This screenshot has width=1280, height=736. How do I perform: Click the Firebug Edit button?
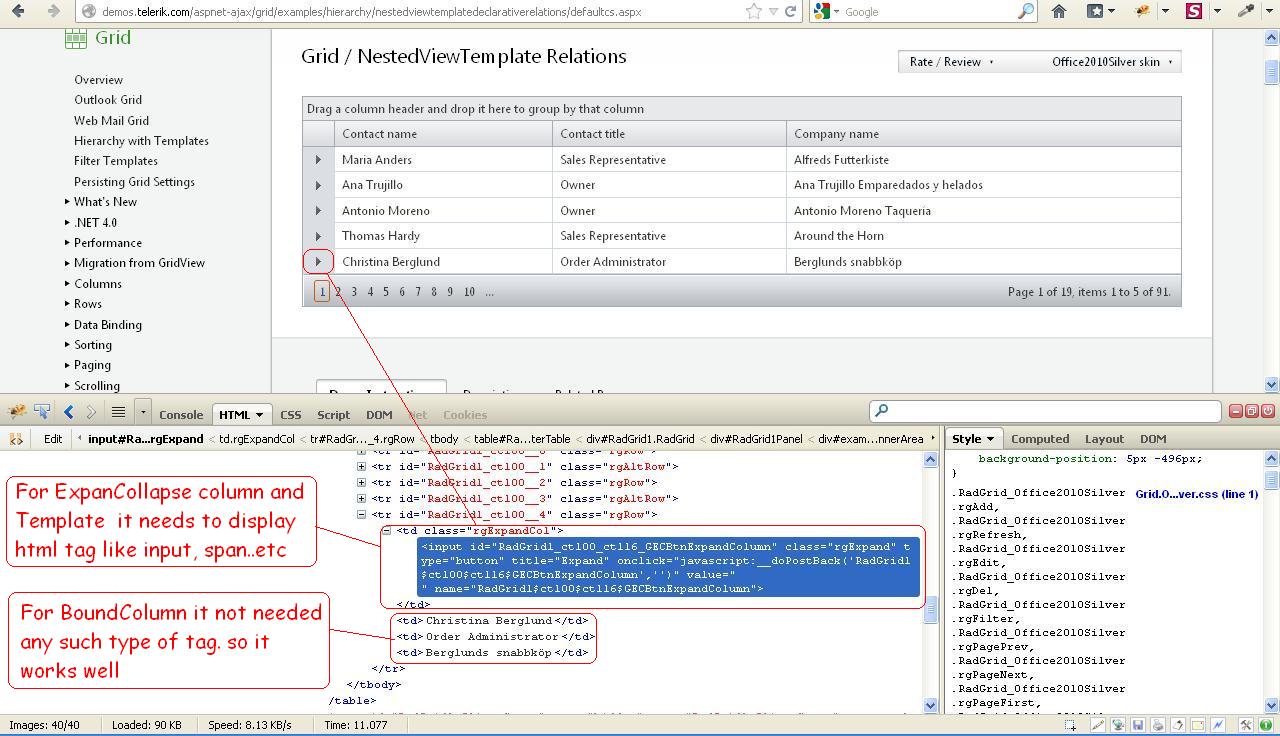pyautogui.click(x=53, y=438)
